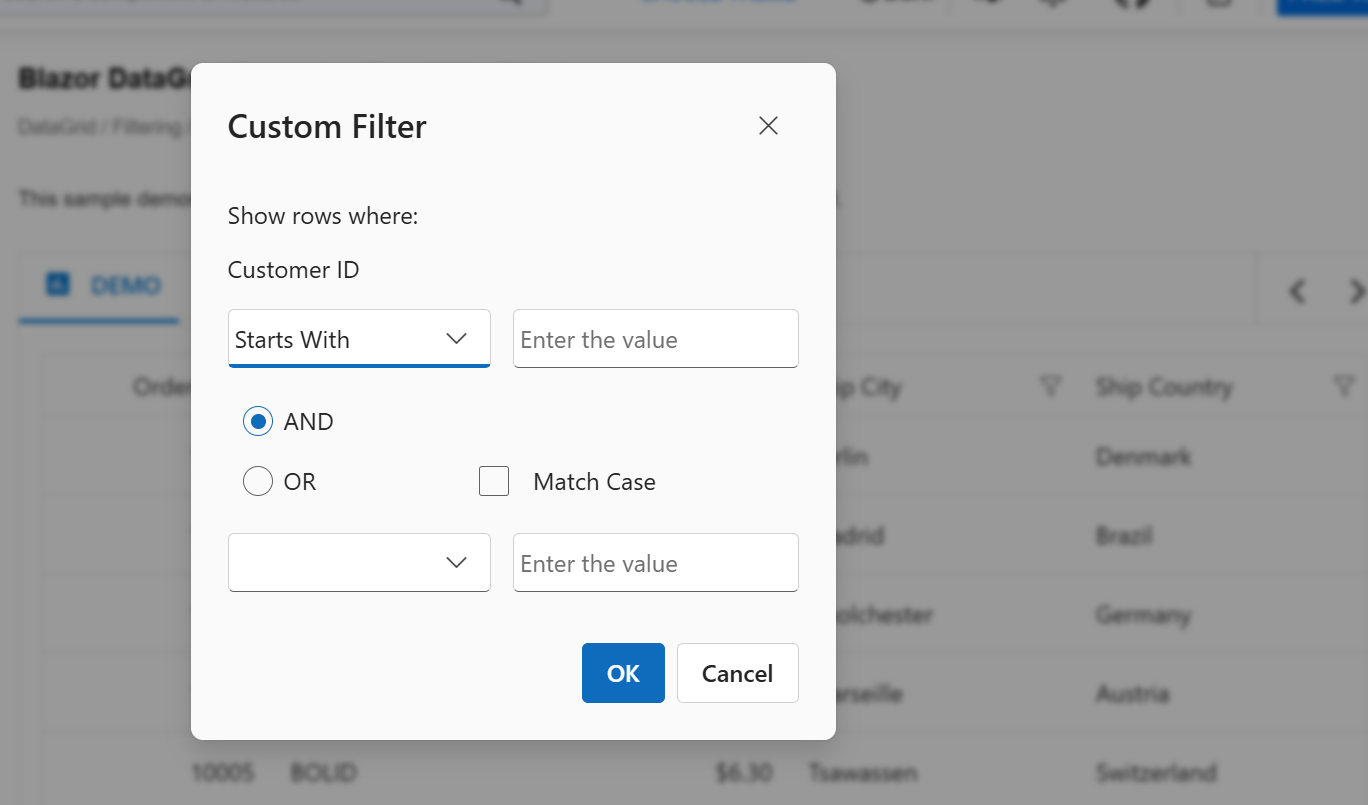1368x805 pixels.
Task: Click the previous sample arrow icon
Action: point(1297,291)
